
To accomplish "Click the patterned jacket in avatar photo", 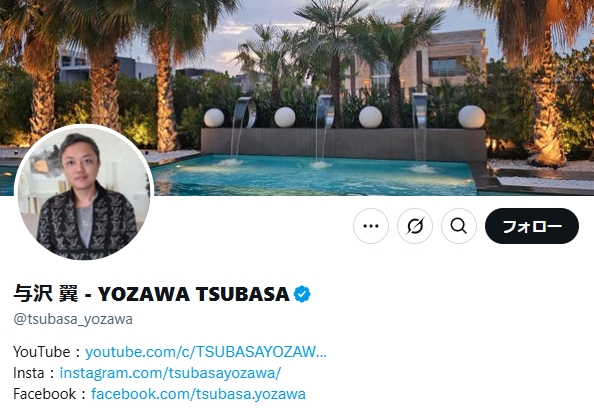I will (x=87, y=226).
